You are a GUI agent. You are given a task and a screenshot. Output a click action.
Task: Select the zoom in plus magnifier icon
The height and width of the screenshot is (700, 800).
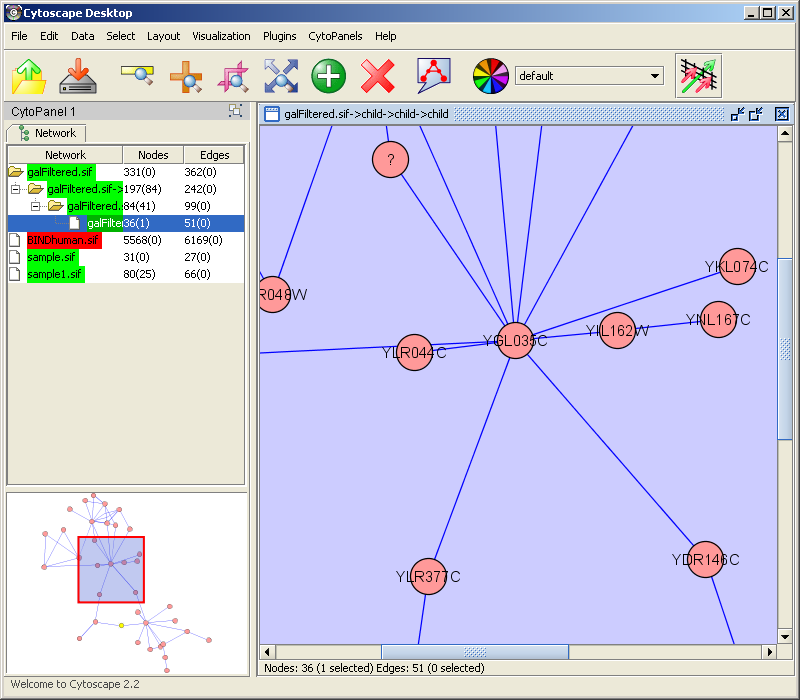click(x=186, y=77)
